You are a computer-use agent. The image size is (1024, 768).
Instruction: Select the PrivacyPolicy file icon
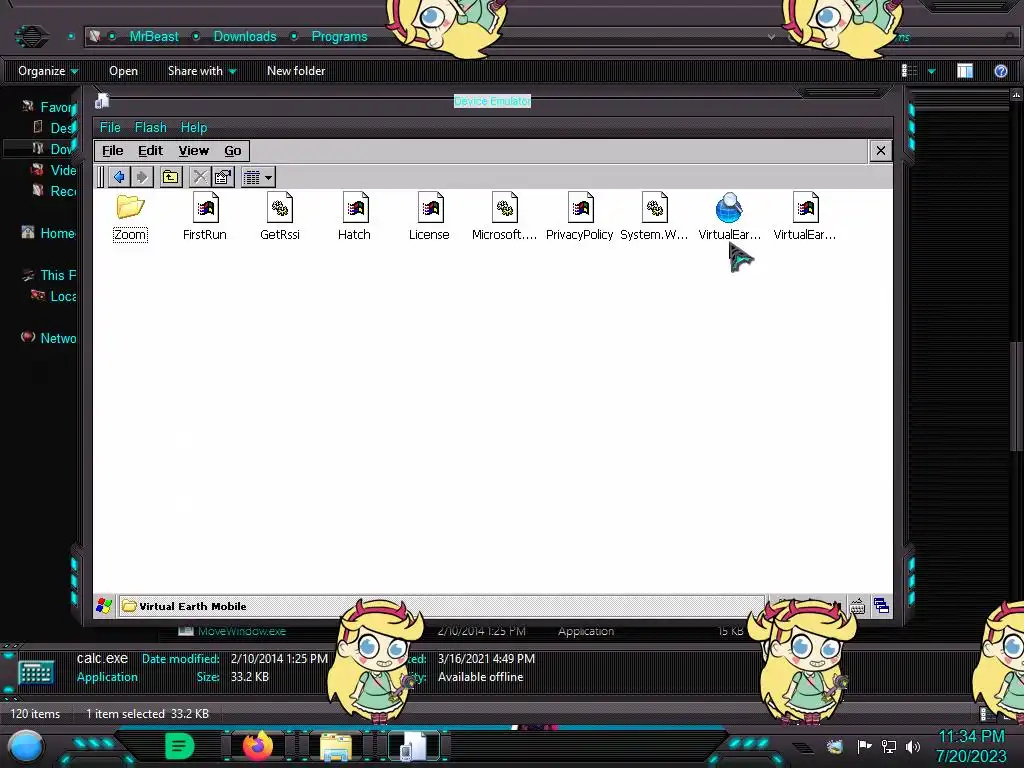click(x=579, y=217)
